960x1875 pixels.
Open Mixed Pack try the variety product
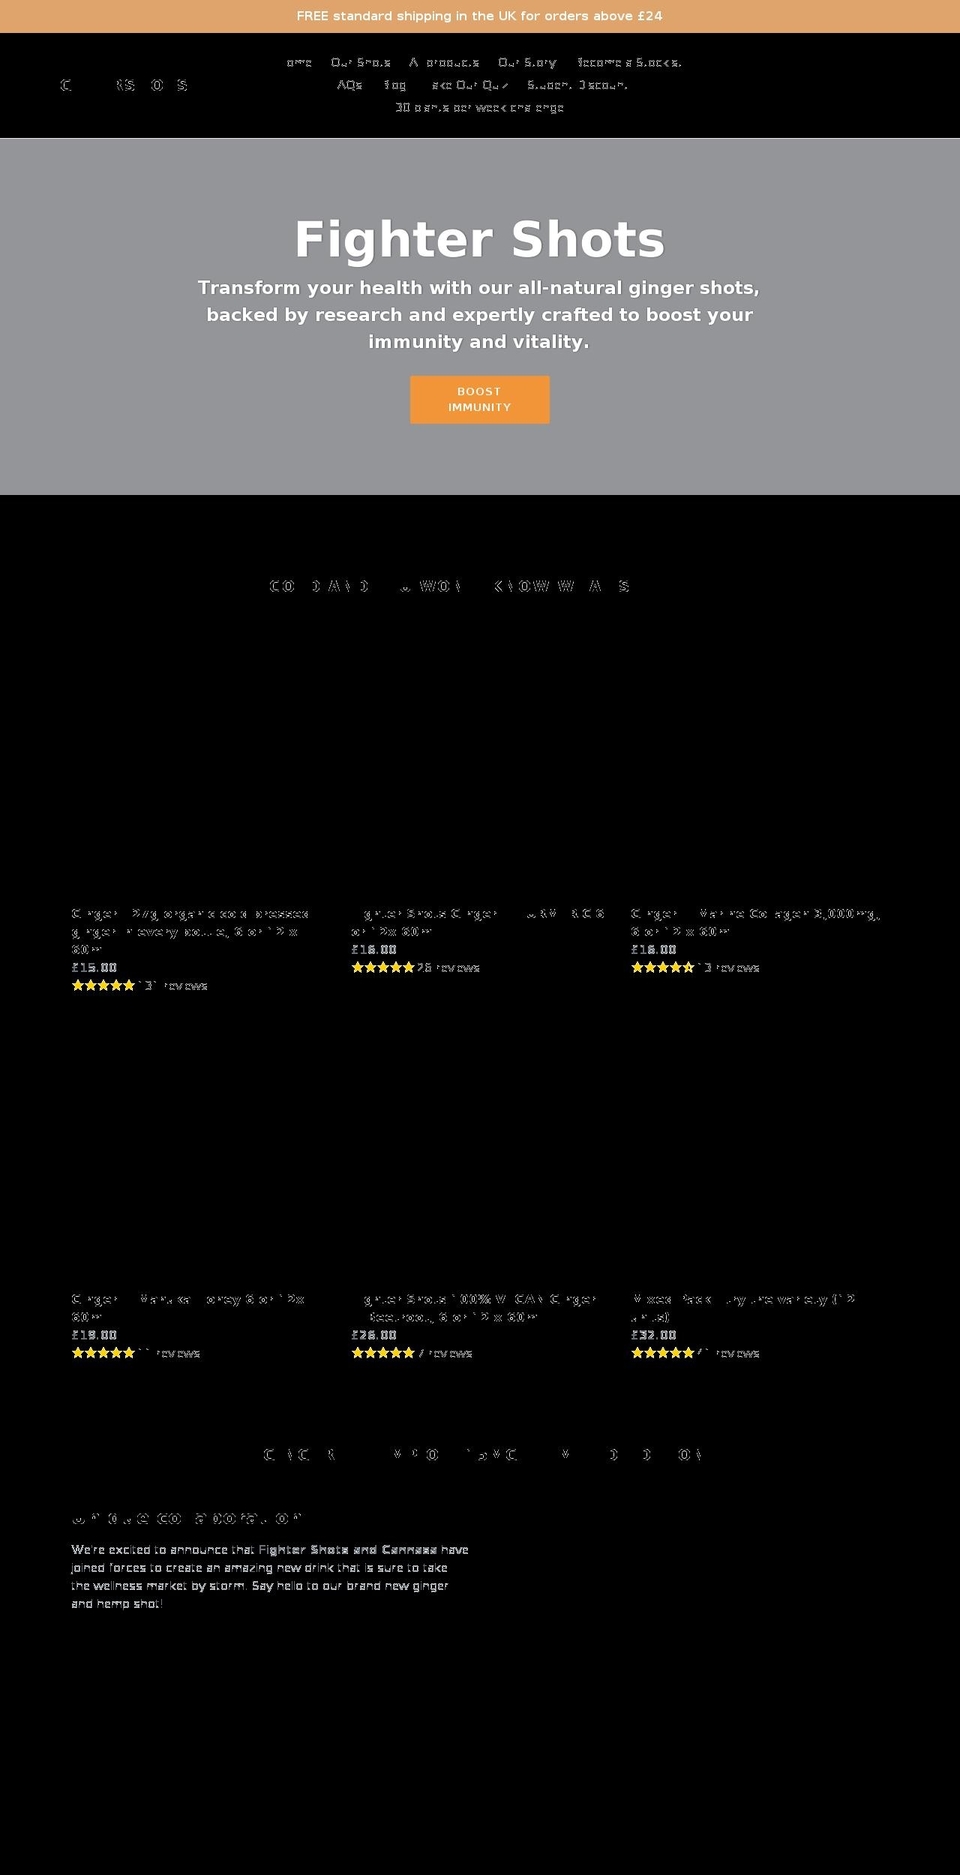(743, 1308)
